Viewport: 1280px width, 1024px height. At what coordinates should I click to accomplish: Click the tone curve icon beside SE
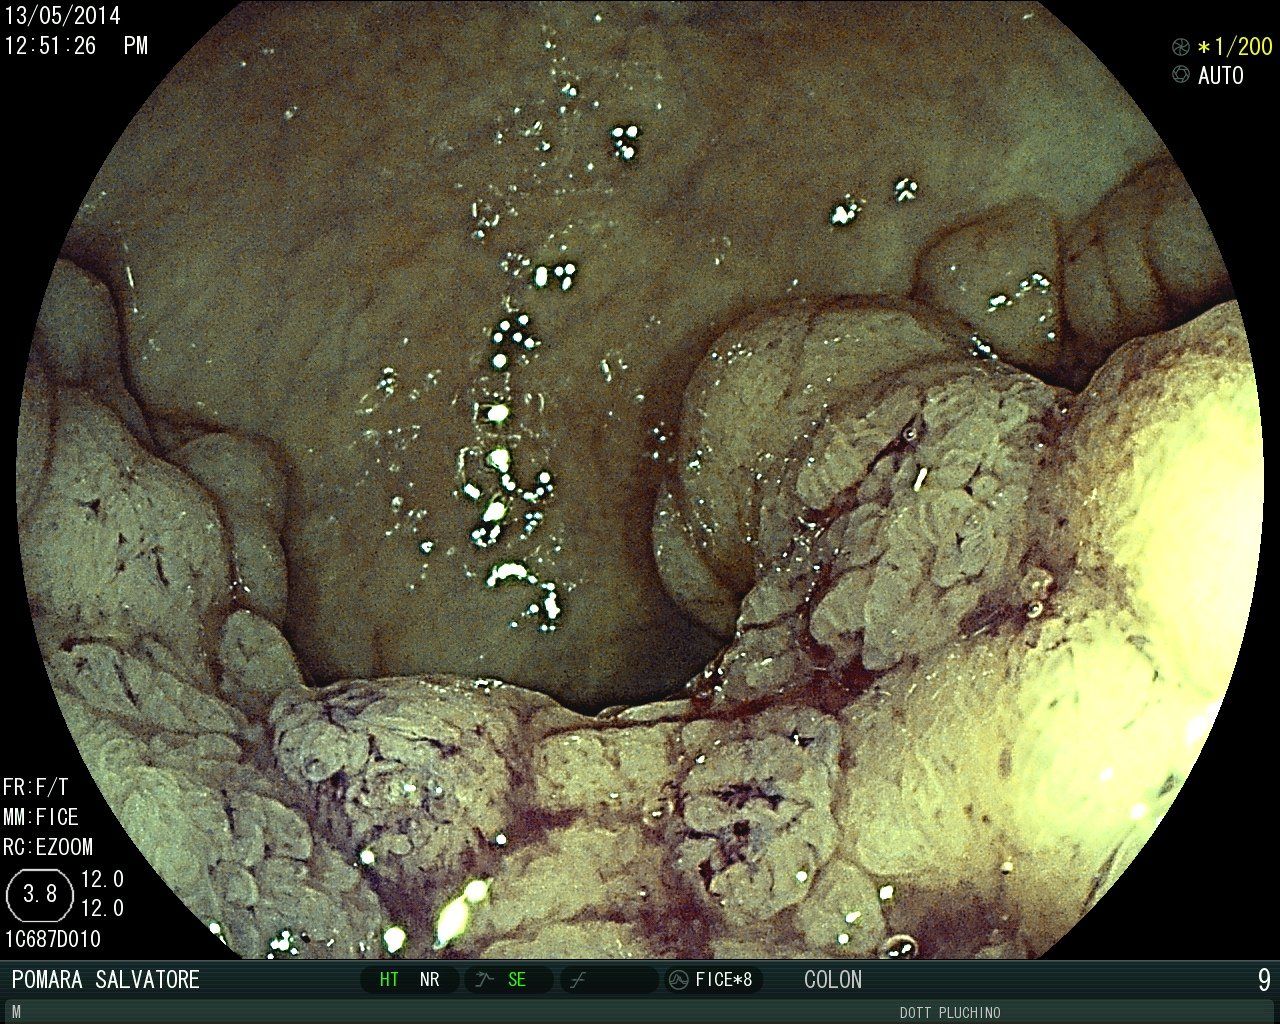[485, 980]
